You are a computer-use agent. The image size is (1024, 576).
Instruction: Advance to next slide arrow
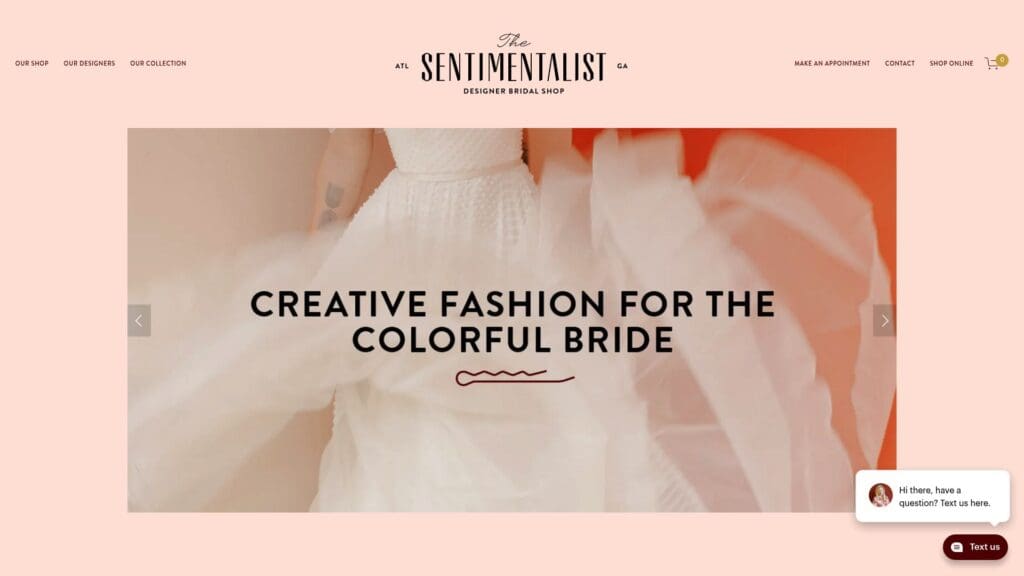pyautogui.click(x=884, y=321)
